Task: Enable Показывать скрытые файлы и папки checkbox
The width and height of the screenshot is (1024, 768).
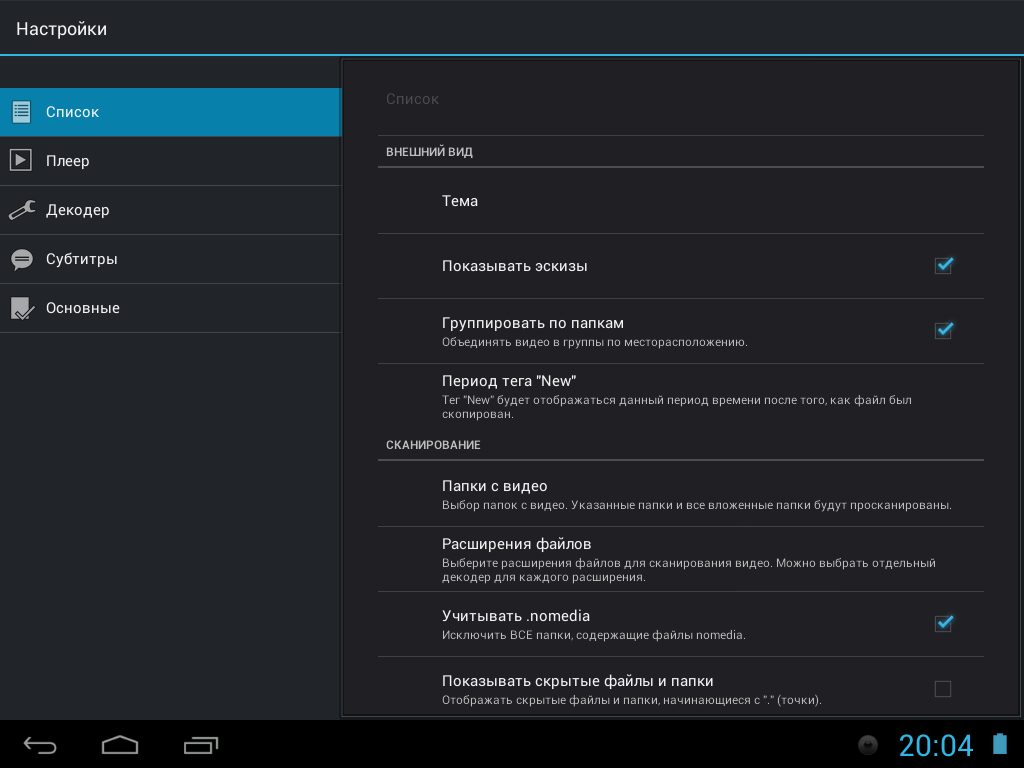Action: coord(943,689)
